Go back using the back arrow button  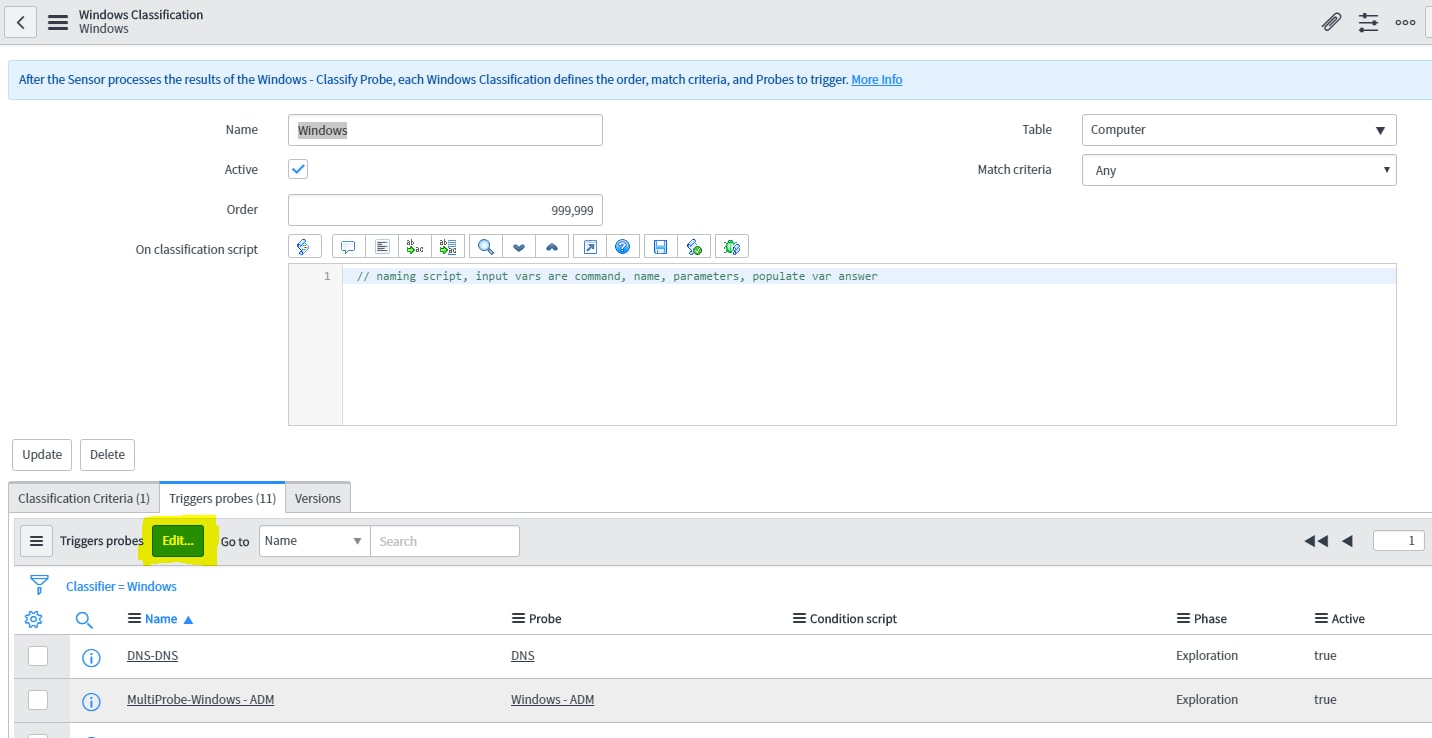(x=20, y=21)
